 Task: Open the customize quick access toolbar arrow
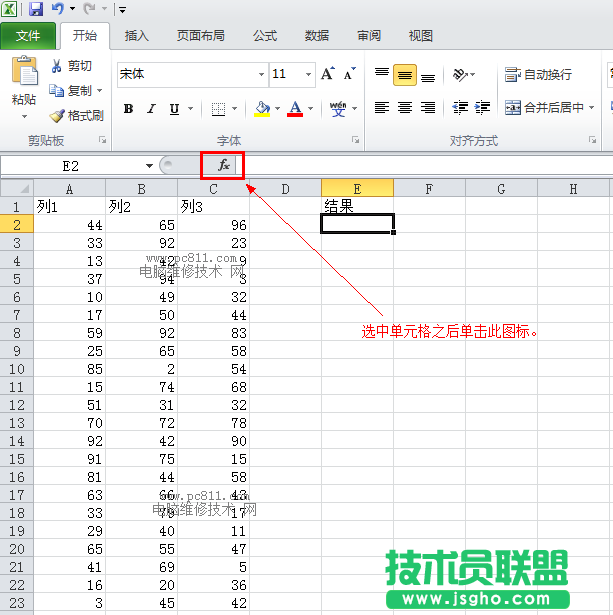122,9
